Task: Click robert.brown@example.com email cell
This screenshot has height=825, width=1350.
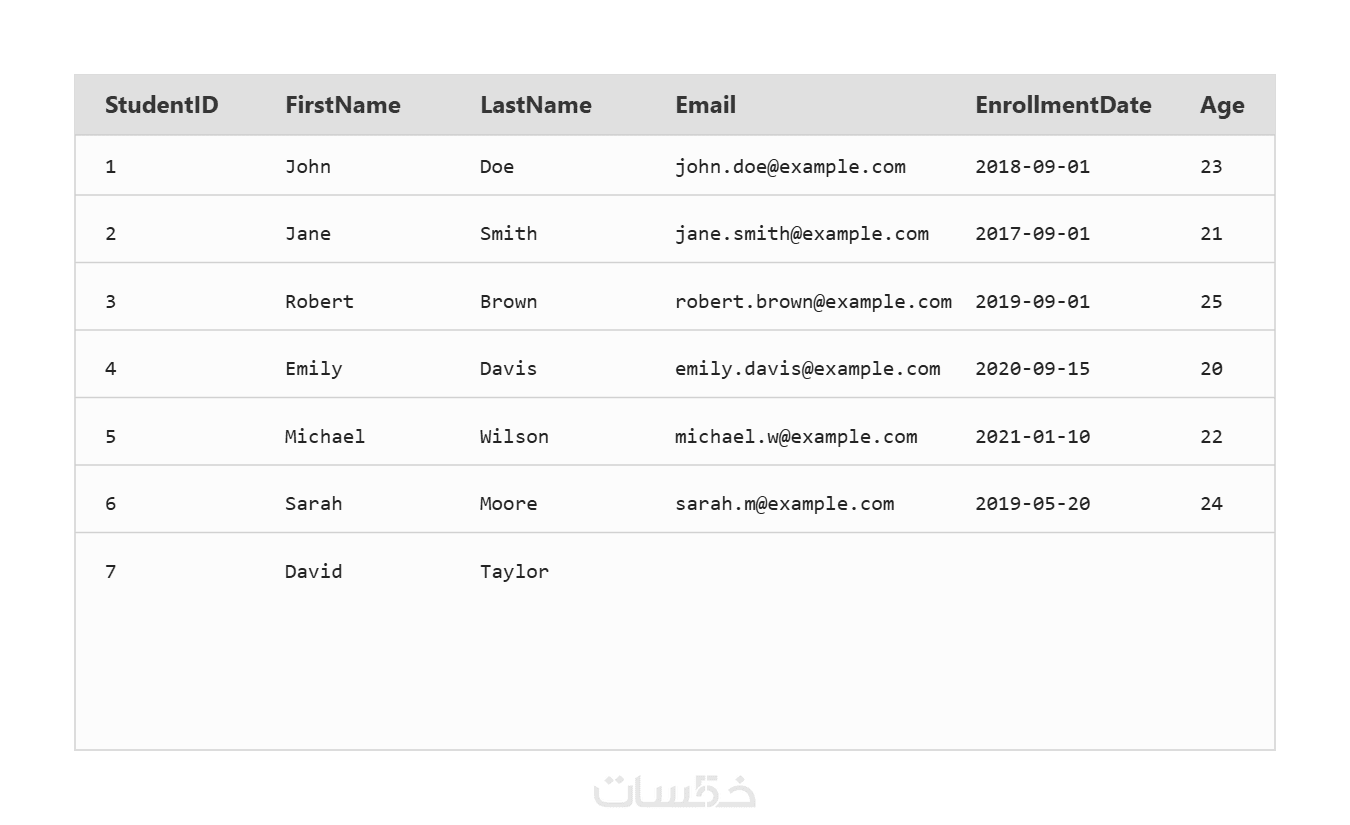Action: point(813,301)
